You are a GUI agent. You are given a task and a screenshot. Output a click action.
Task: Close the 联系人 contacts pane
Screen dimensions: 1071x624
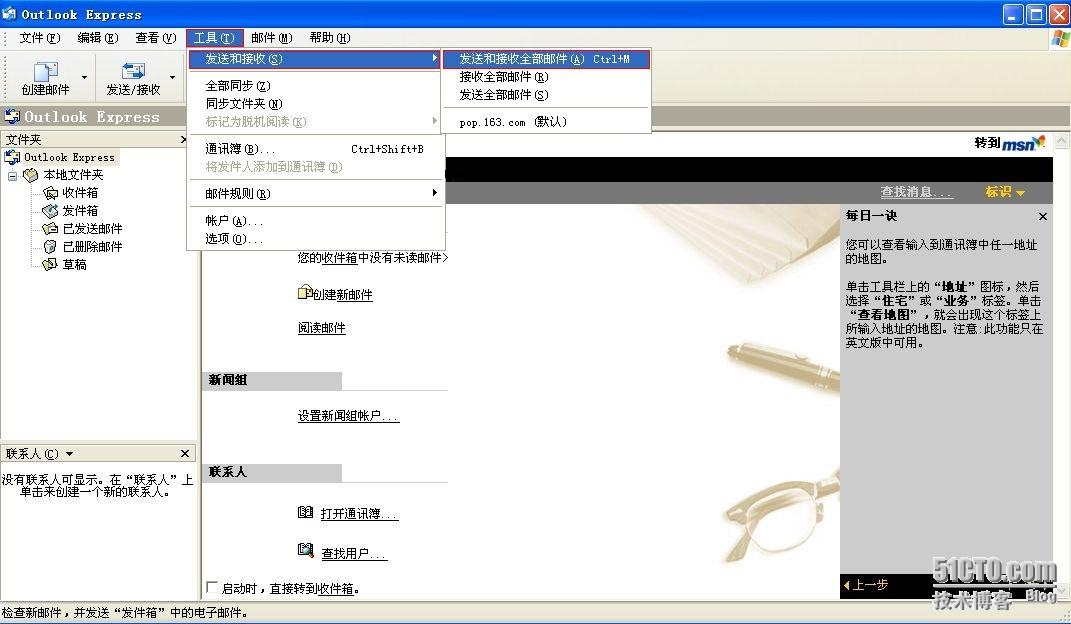(x=184, y=453)
